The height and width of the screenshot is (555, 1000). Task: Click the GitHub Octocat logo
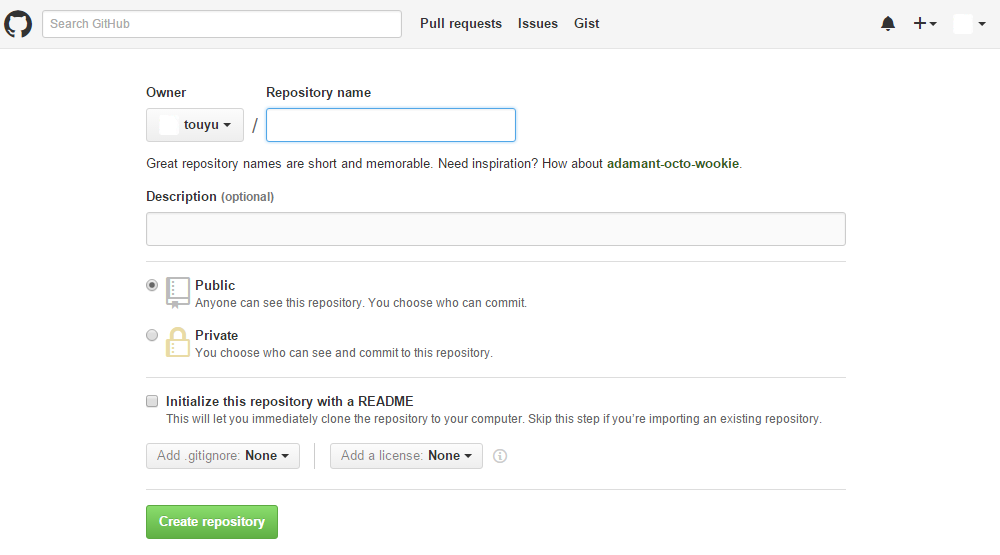tap(19, 24)
